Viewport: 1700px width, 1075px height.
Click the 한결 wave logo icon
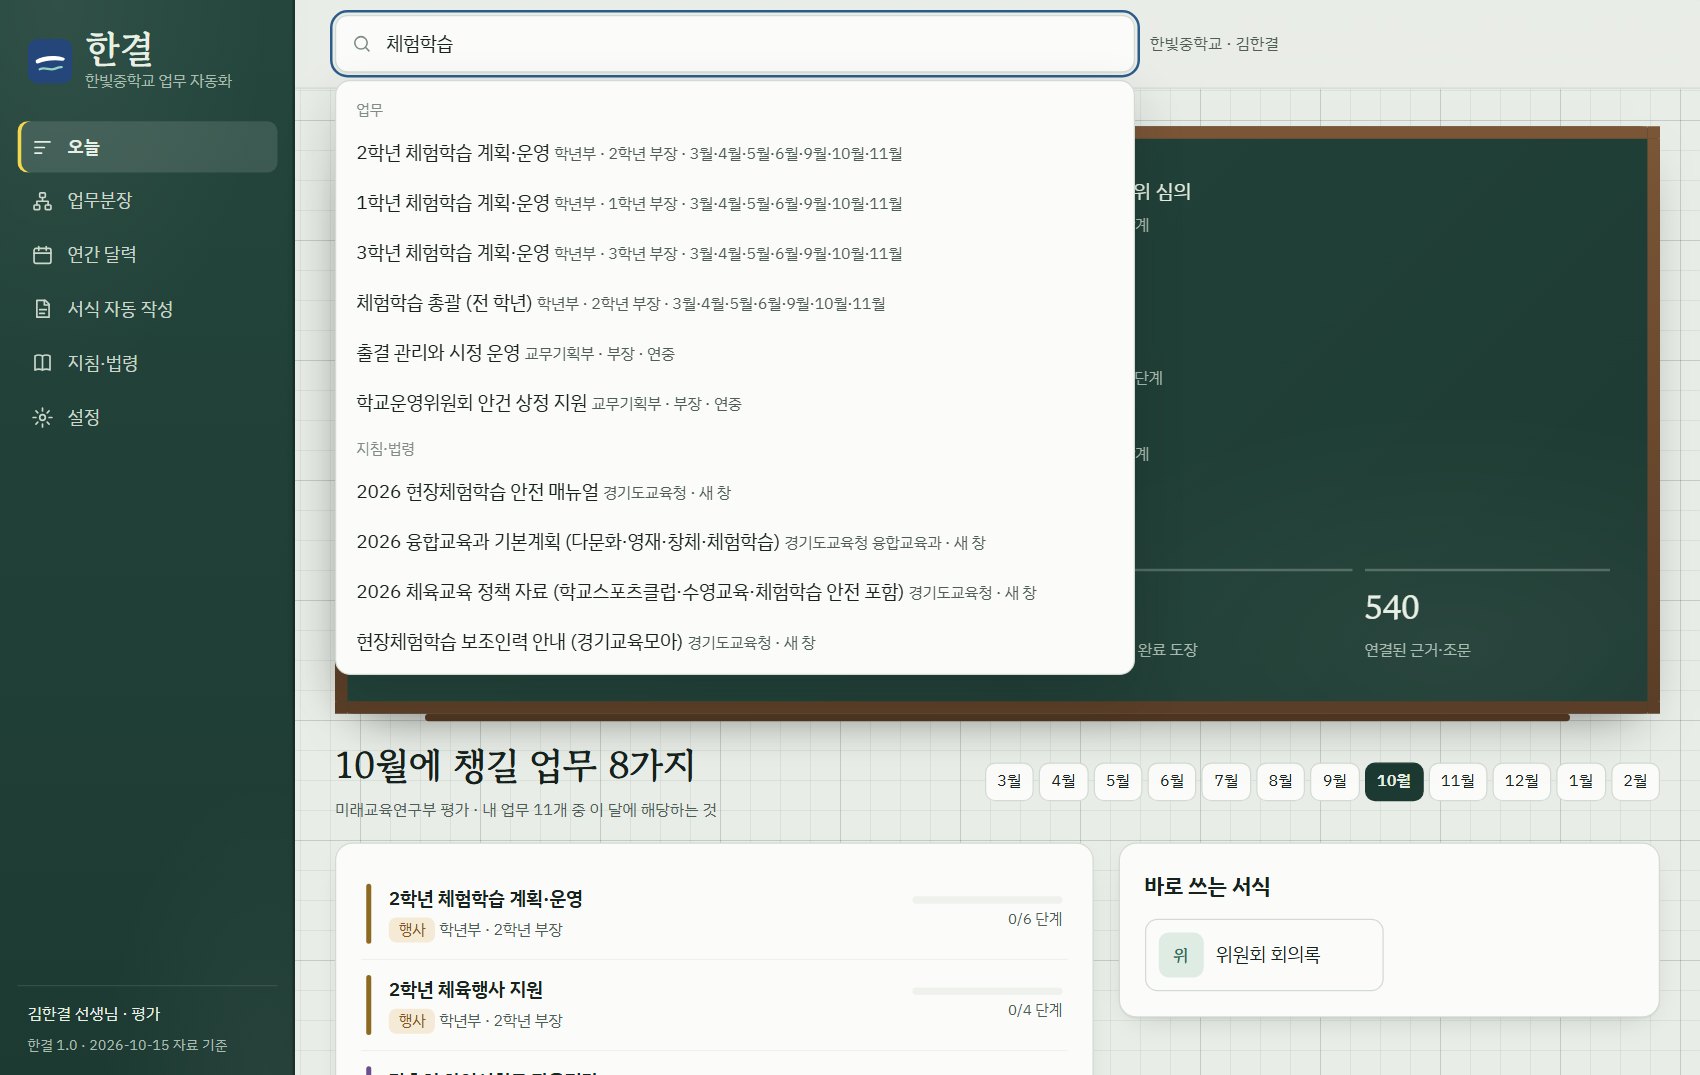point(50,62)
